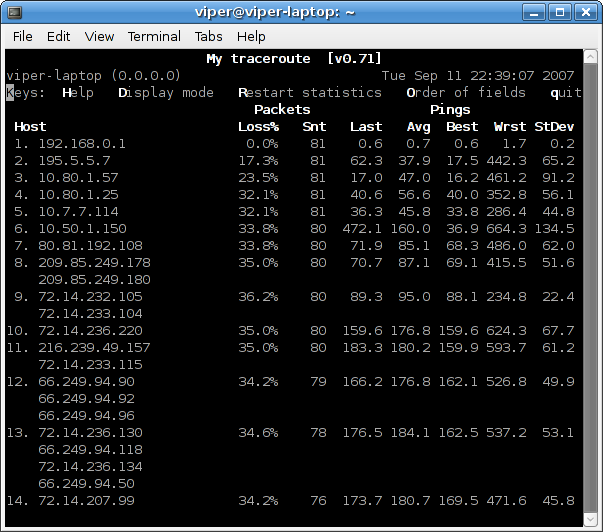Click the 17.3% loss value
Viewport: 603px width, 532px height.
258,161
